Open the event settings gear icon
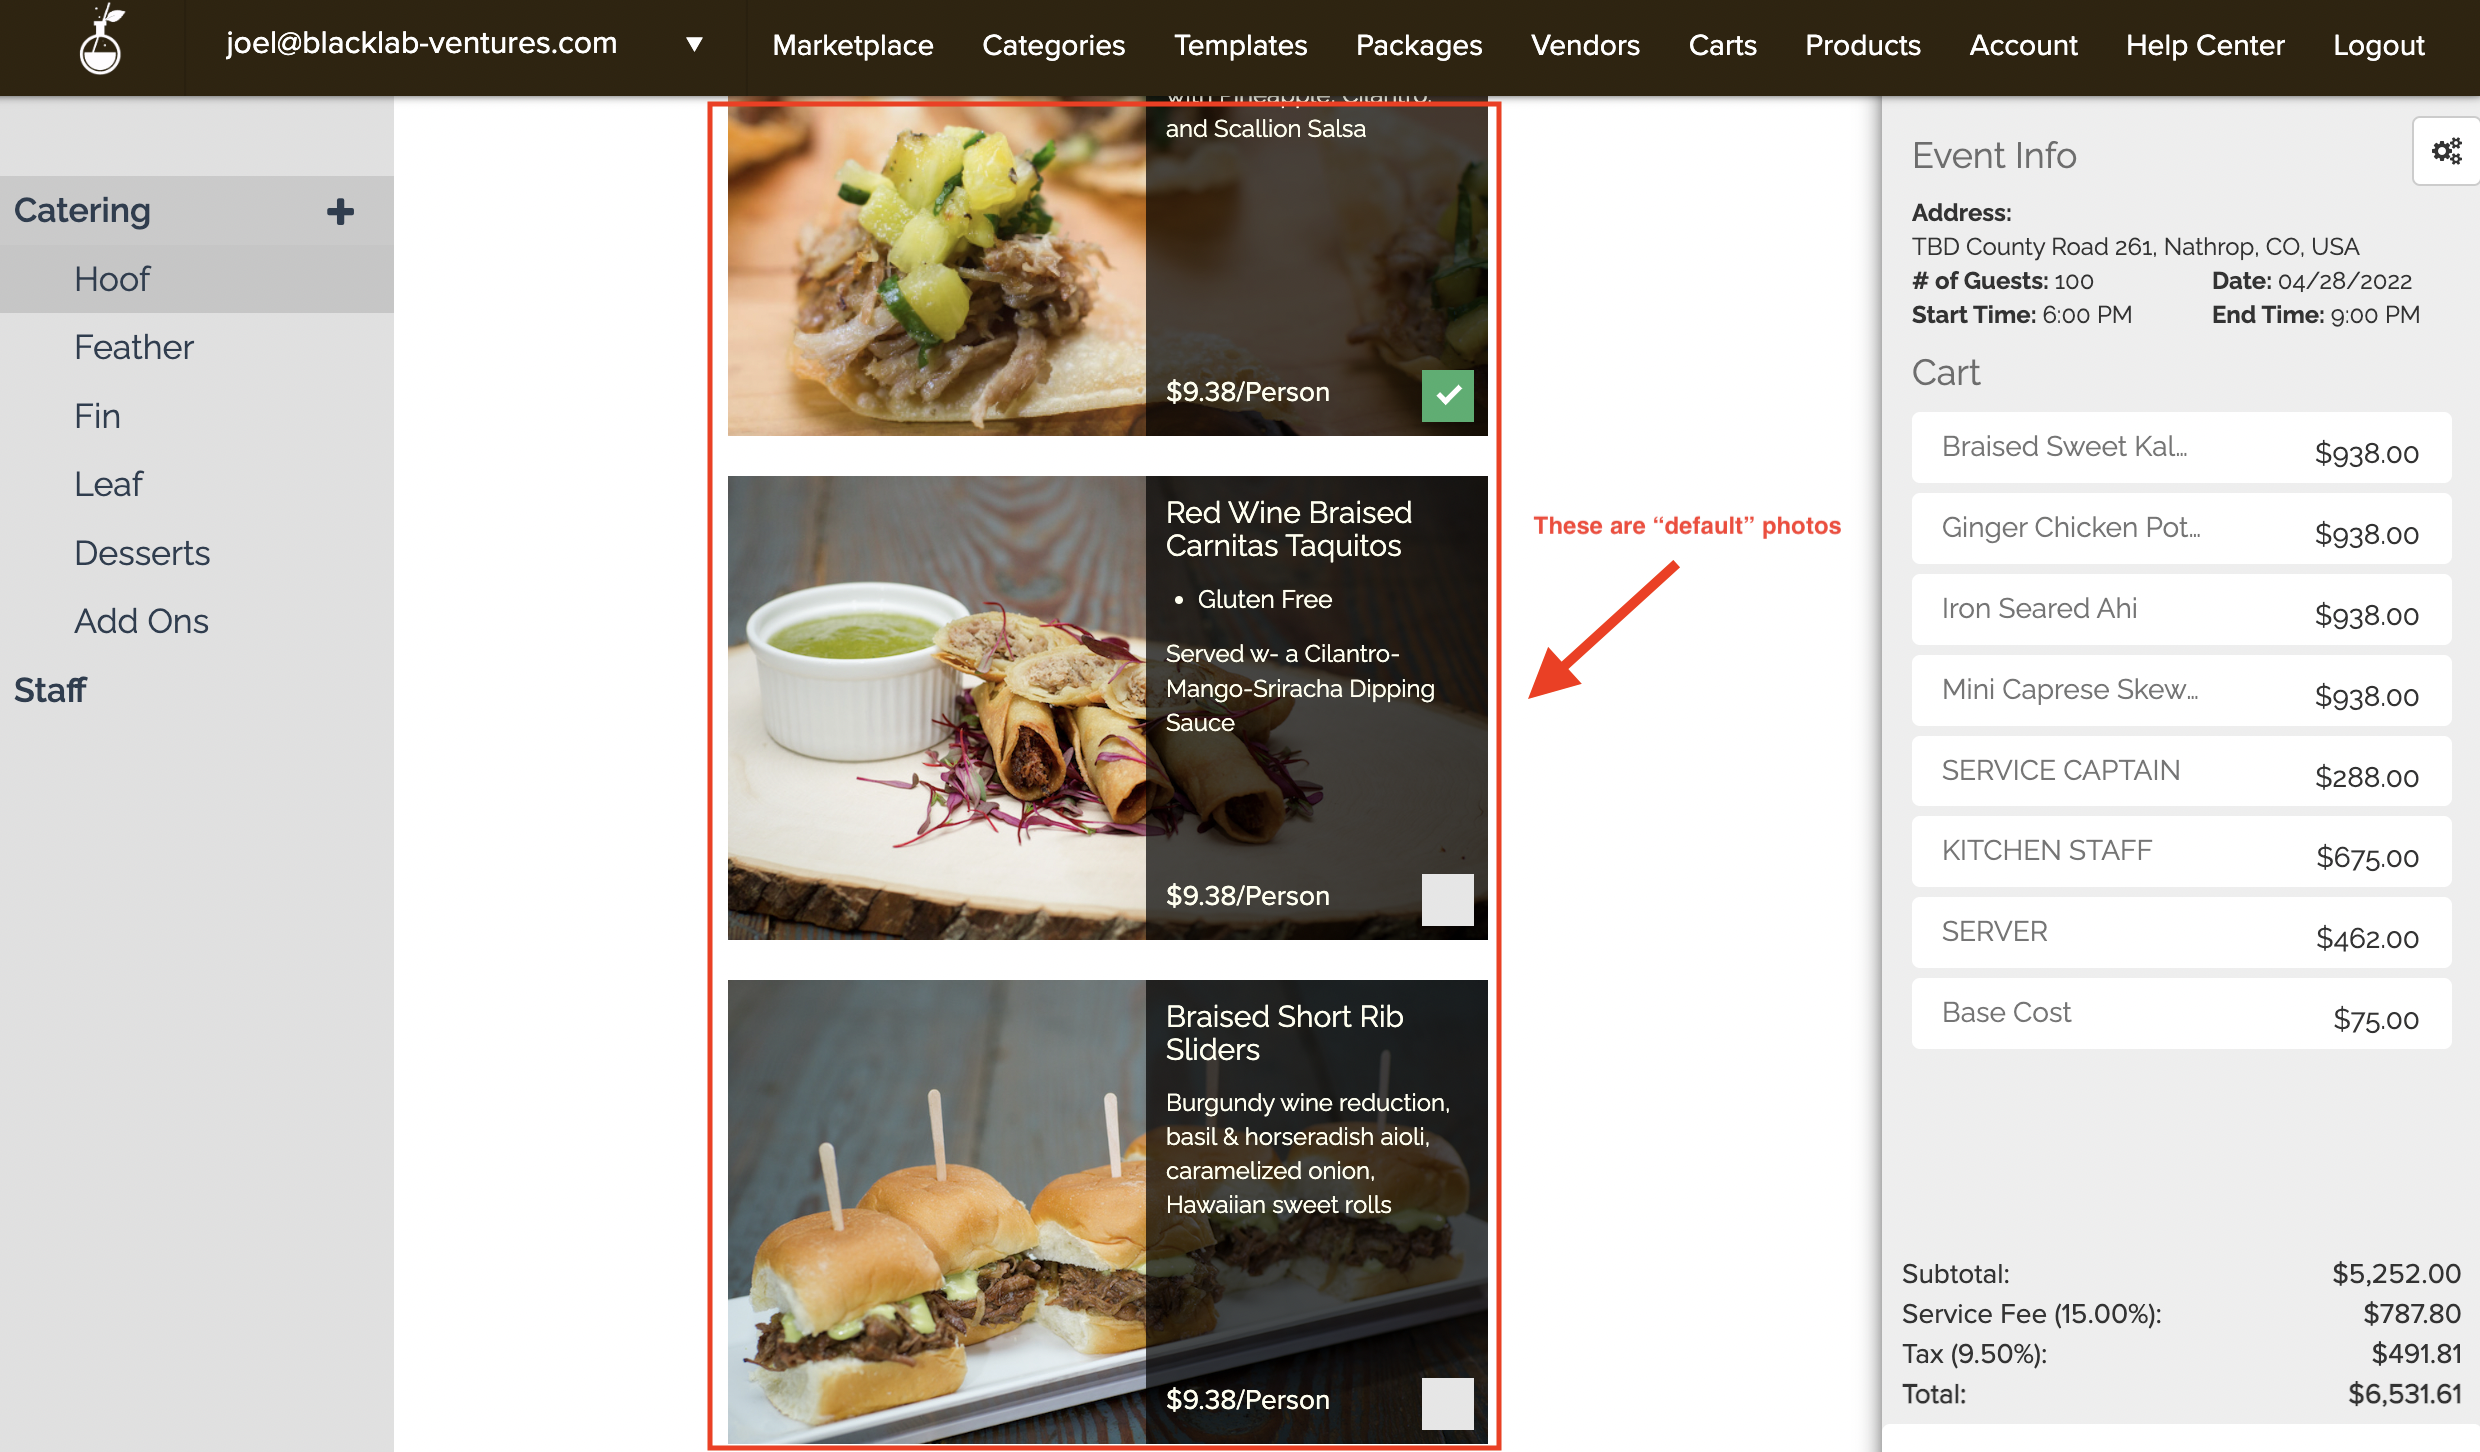The width and height of the screenshot is (2480, 1452). pyautogui.click(x=2446, y=151)
